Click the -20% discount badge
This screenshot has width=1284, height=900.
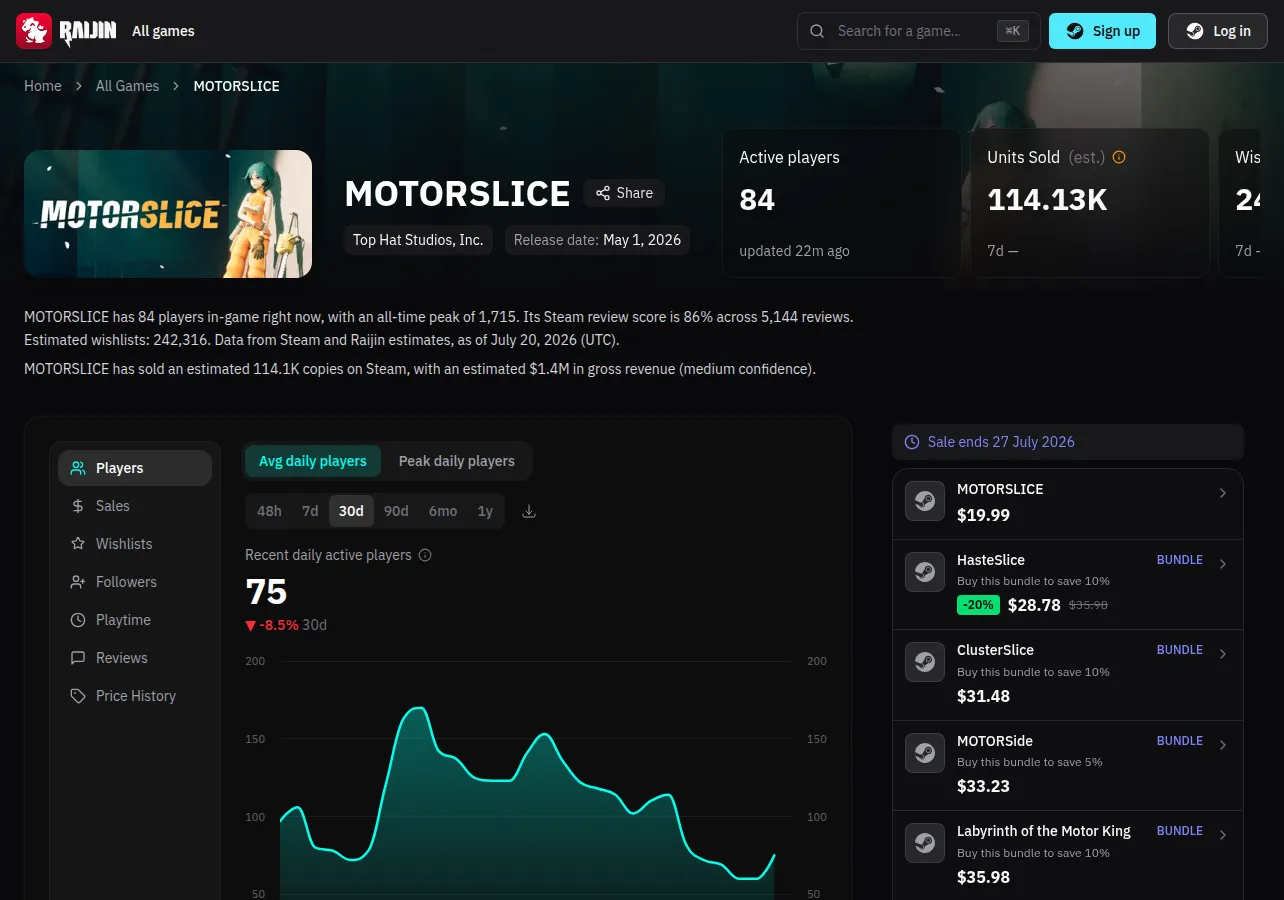[x=978, y=605]
